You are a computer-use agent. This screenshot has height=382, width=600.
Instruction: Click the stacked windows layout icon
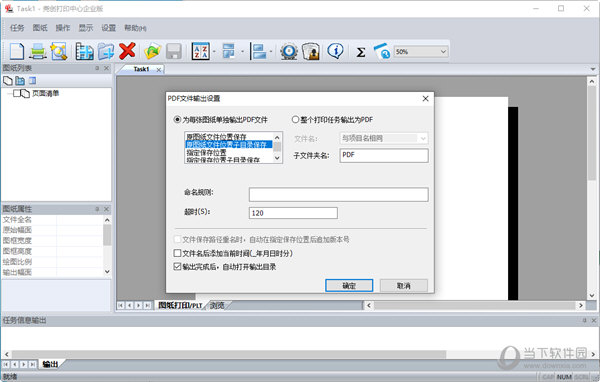point(228,51)
